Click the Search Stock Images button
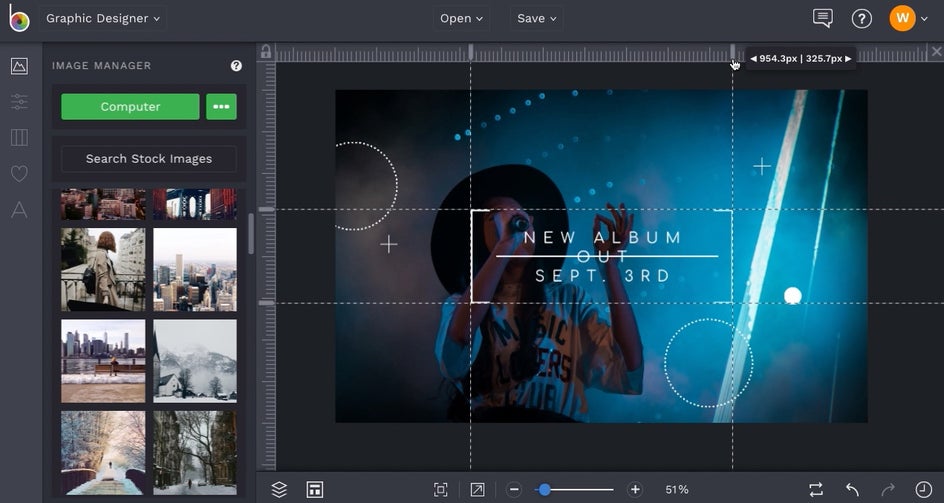Viewport: 944px width, 503px height. (x=149, y=159)
